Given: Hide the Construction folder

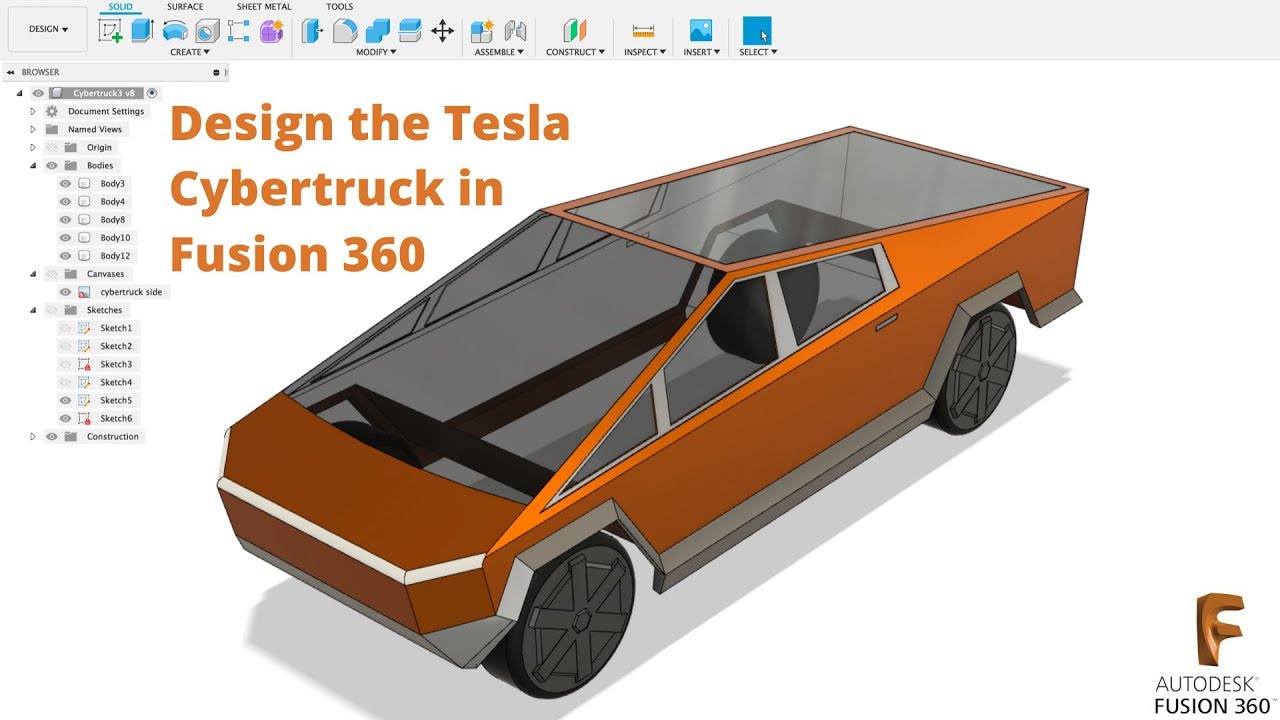Looking at the screenshot, I should (x=51, y=436).
